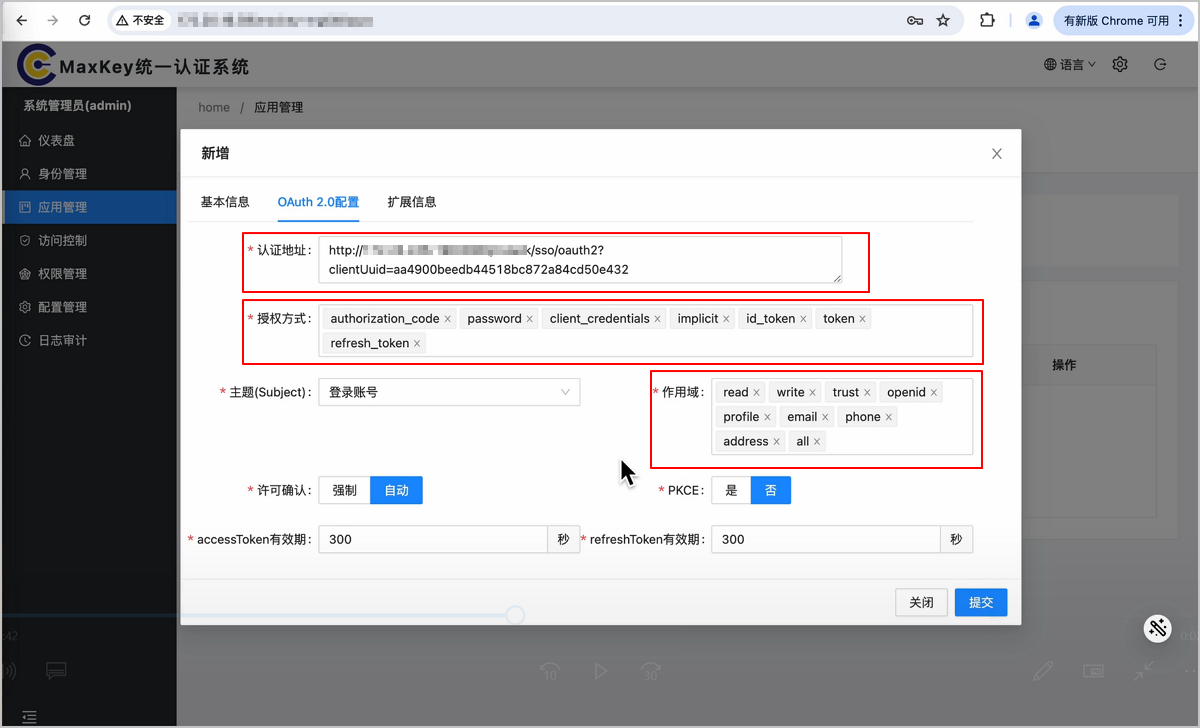Set 许可确认 to 自动
The width and height of the screenshot is (1200, 728).
pyautogui.click(x=396, y=490)
